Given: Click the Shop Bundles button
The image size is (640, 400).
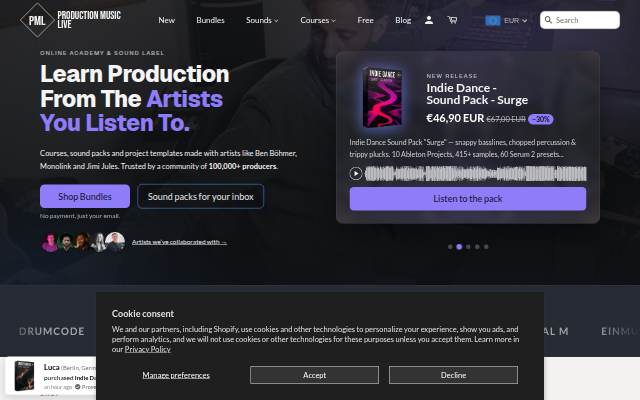Looking at the screenshot, I should [x=85, y=196].
